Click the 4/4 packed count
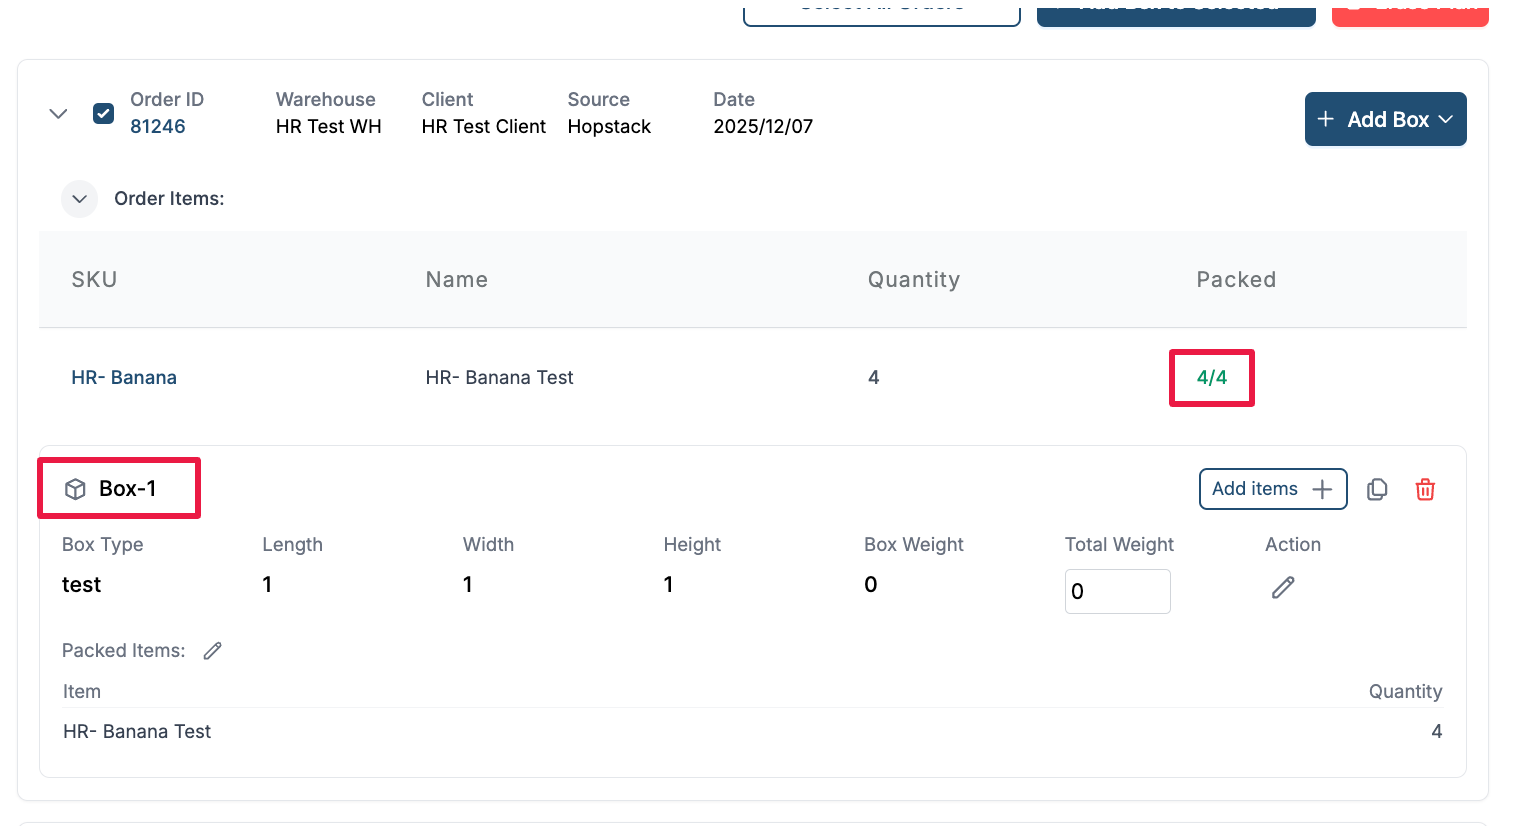The image size is (1520, 826). 1211,378
